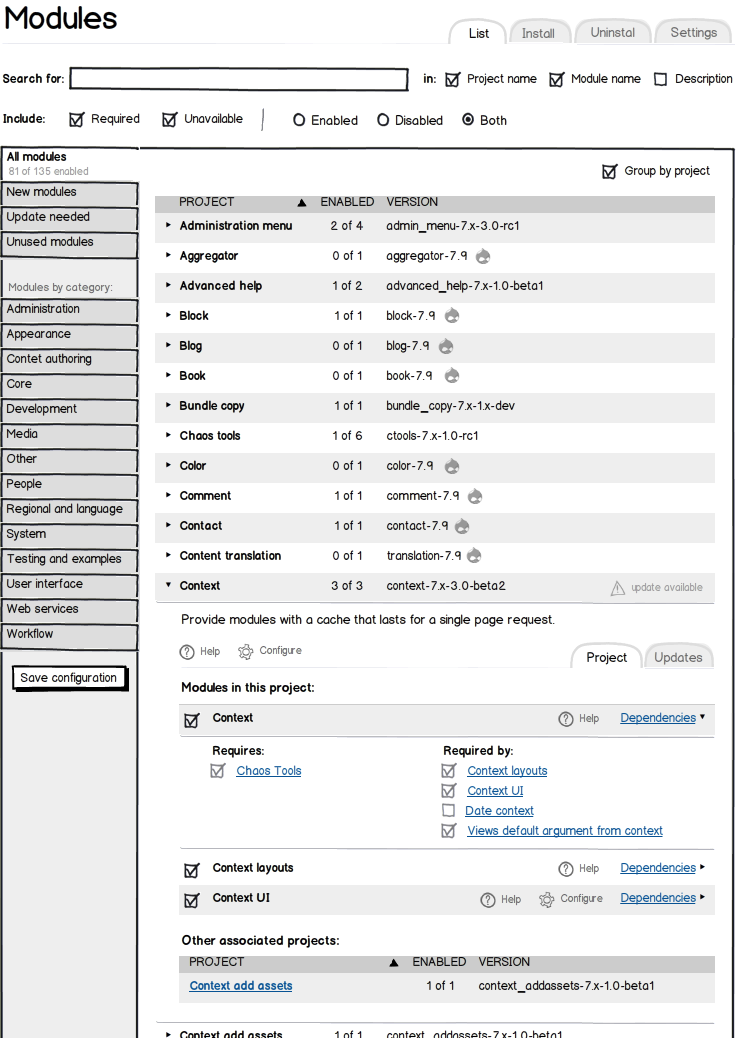Open the Views default argument from context link
Screen dimensions: 736x1062
(x=565, y=831)
